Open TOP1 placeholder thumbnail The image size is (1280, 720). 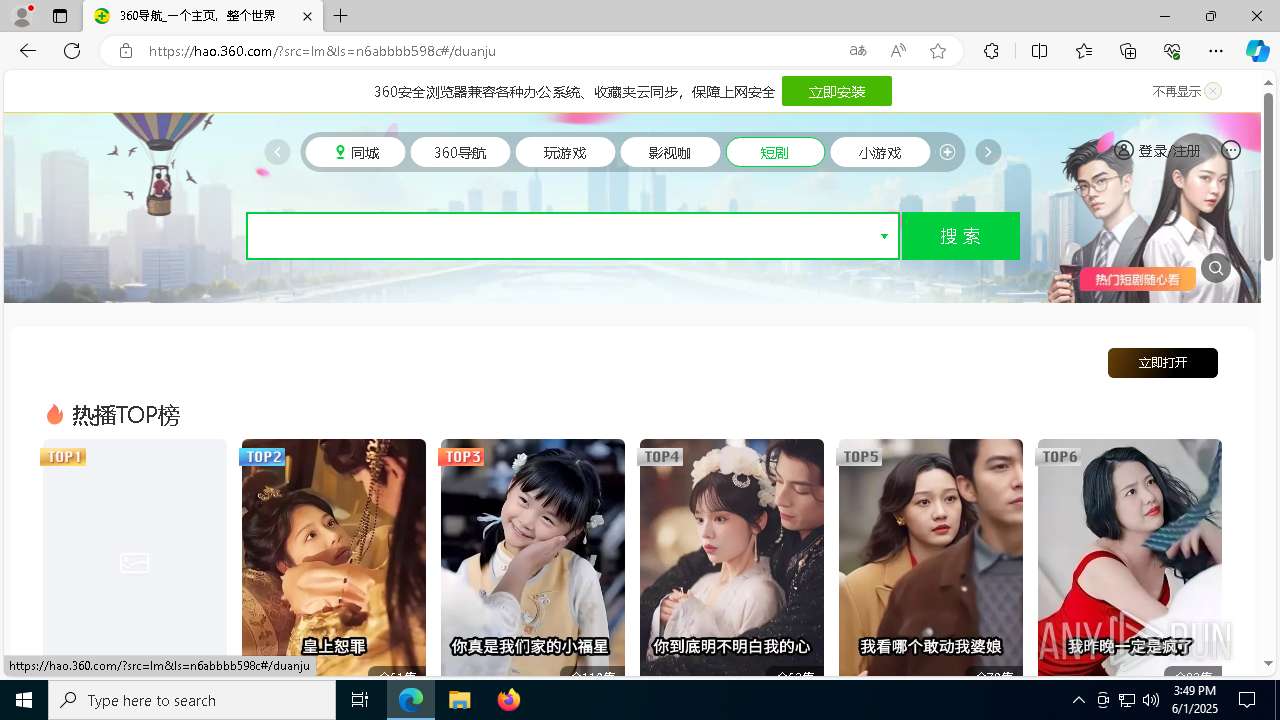(134, 558)
